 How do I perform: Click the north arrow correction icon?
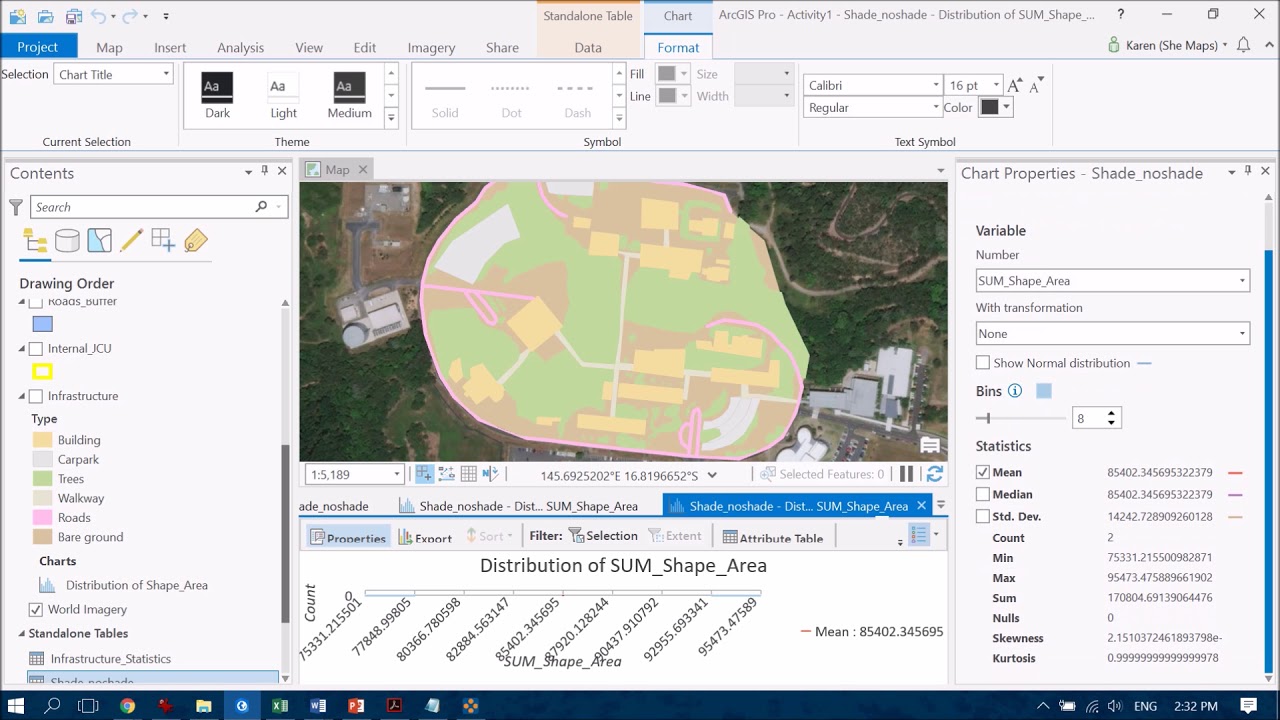490,474
